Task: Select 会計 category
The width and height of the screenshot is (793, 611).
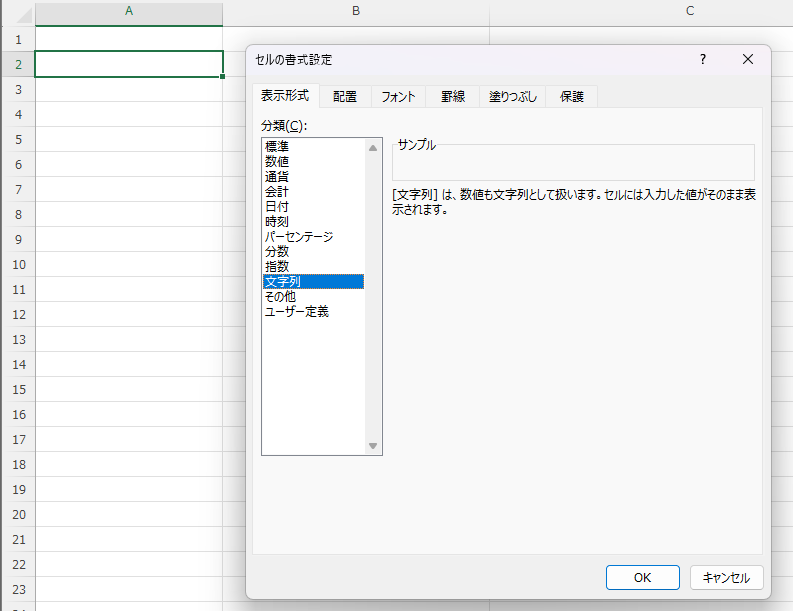Action: click(x=314, y=192)
